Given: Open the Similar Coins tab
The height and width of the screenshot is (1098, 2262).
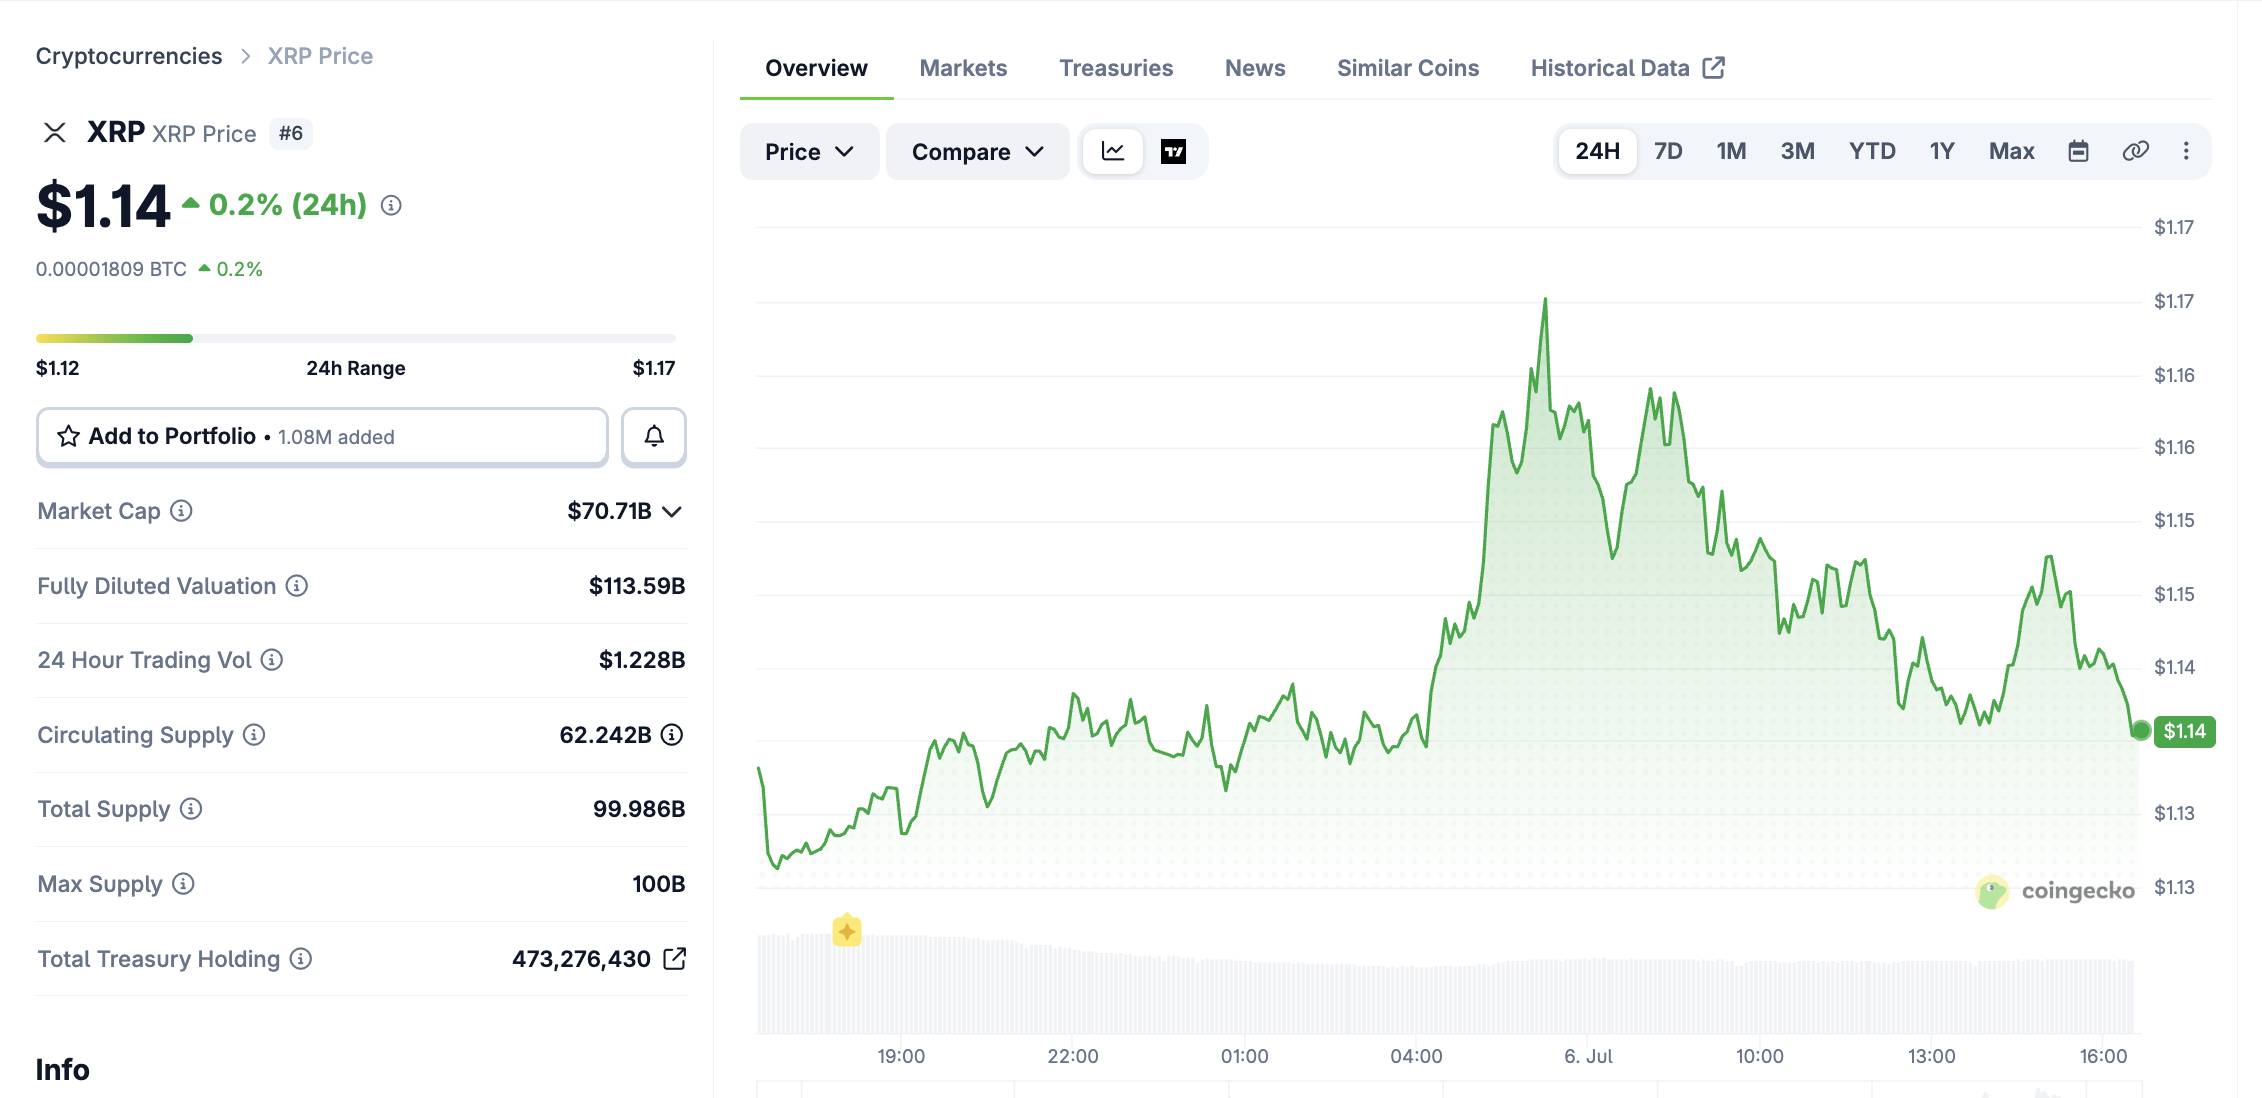Looking at the screenshot, I should 1408,68.
